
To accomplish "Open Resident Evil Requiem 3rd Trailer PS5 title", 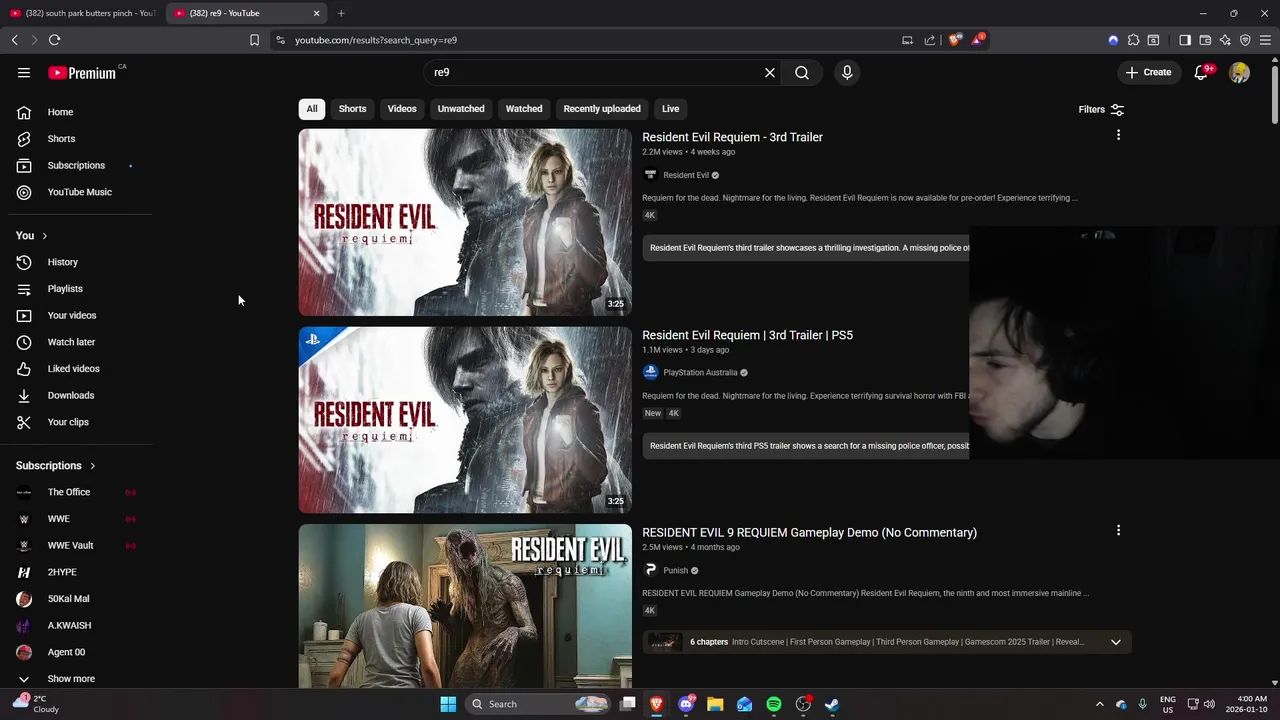I will pos(747,335).
